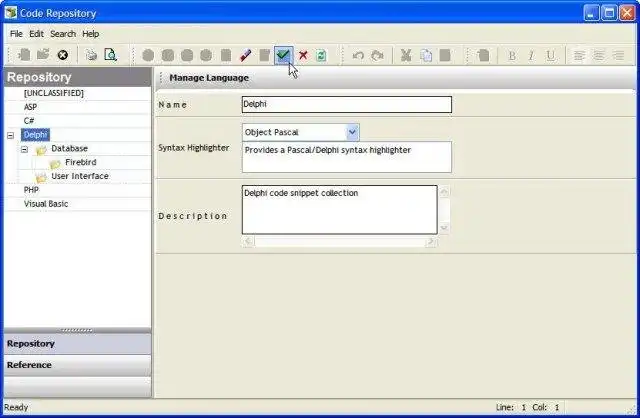This screenshot has width=640, height=418.
Task: Click the align right icon
Action: click(x=618, y=55)
